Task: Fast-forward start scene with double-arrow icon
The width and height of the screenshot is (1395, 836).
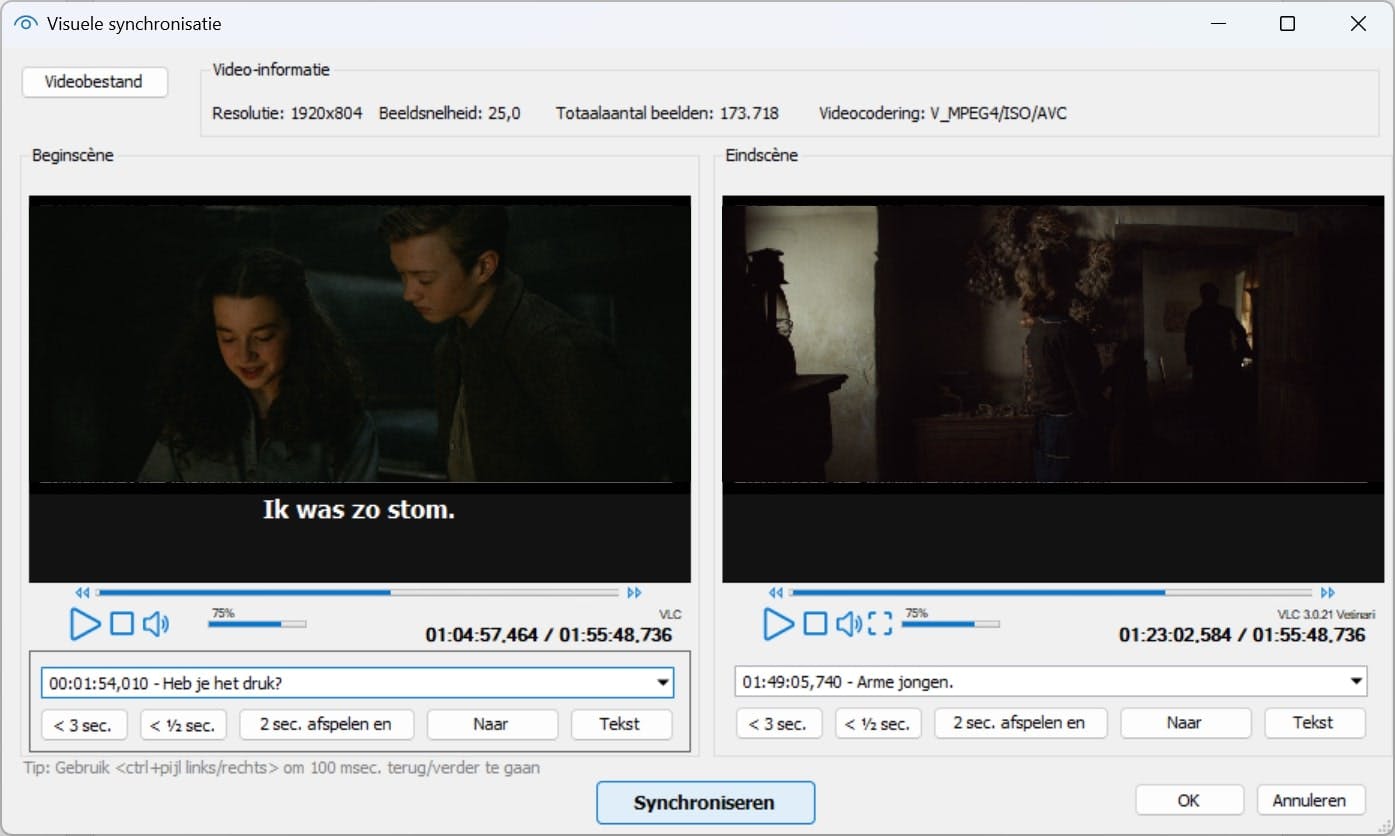Action: [x=634, y=593]
